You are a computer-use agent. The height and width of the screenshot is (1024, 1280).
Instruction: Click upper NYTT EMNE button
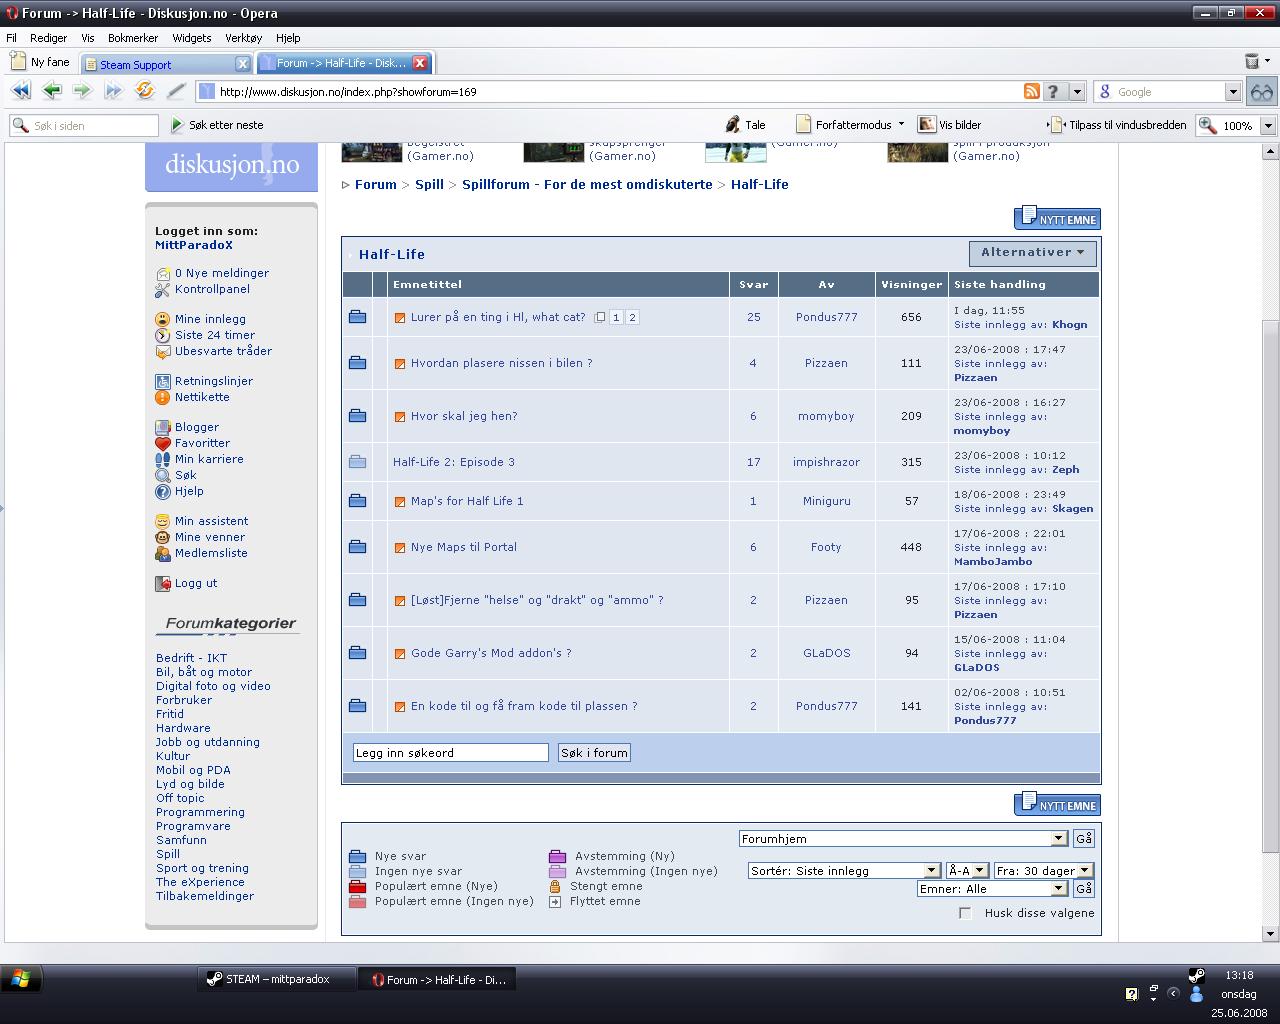(x=1057, y=218)
